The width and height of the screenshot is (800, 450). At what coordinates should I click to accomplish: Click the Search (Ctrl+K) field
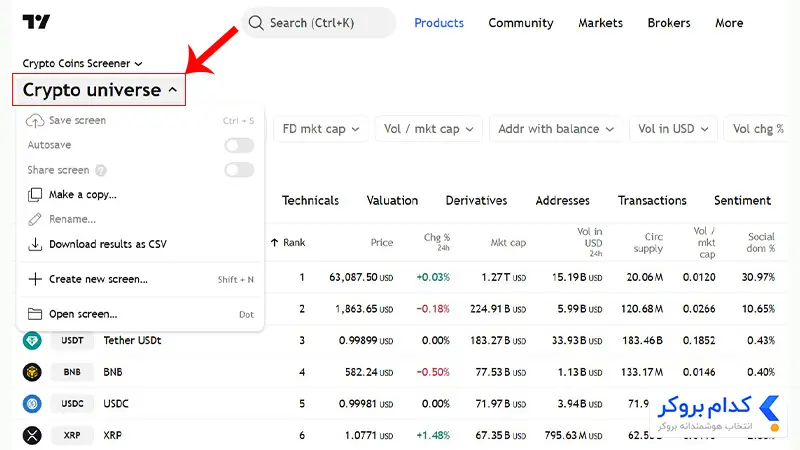319,23
